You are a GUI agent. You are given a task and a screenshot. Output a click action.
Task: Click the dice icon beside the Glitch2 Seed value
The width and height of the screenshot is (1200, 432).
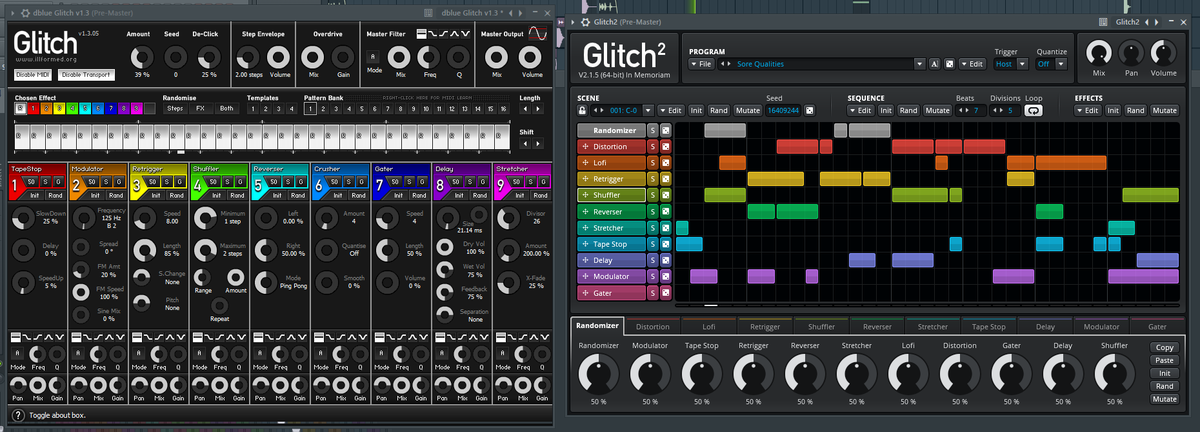(809, 110)
